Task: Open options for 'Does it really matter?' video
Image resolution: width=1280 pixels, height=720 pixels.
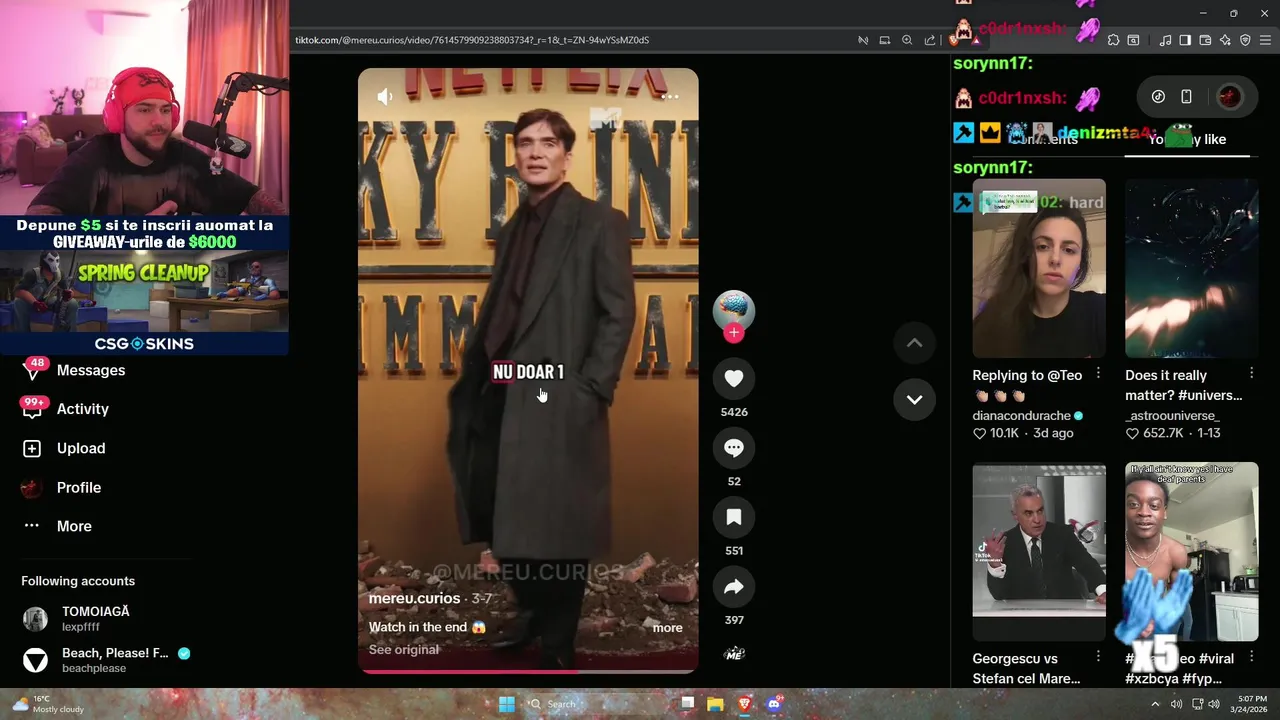Action: click(x=1251, y=373)
